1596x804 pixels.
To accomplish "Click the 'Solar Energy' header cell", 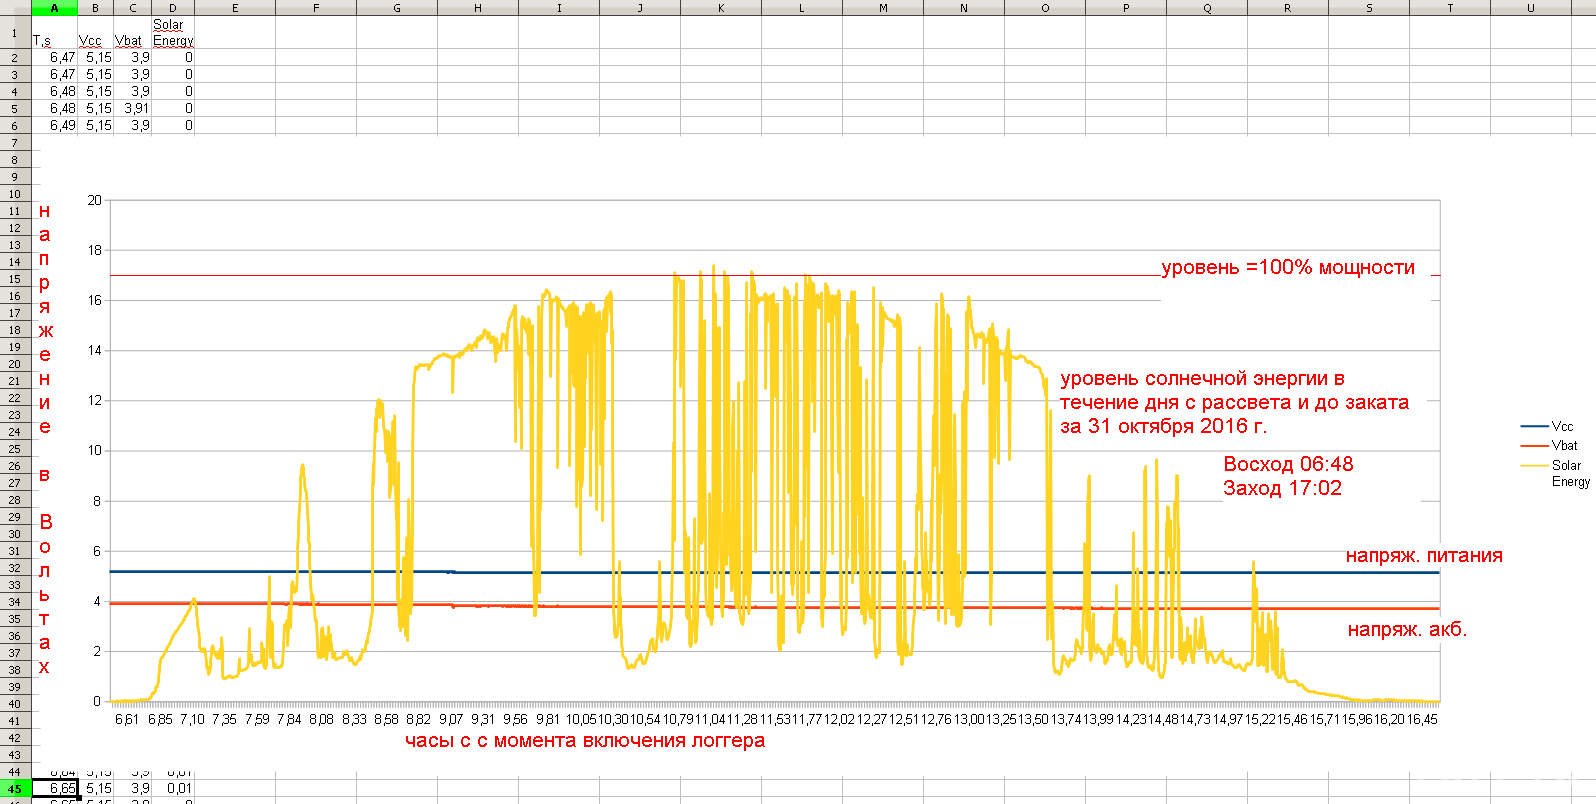I will tap(172, 32).
